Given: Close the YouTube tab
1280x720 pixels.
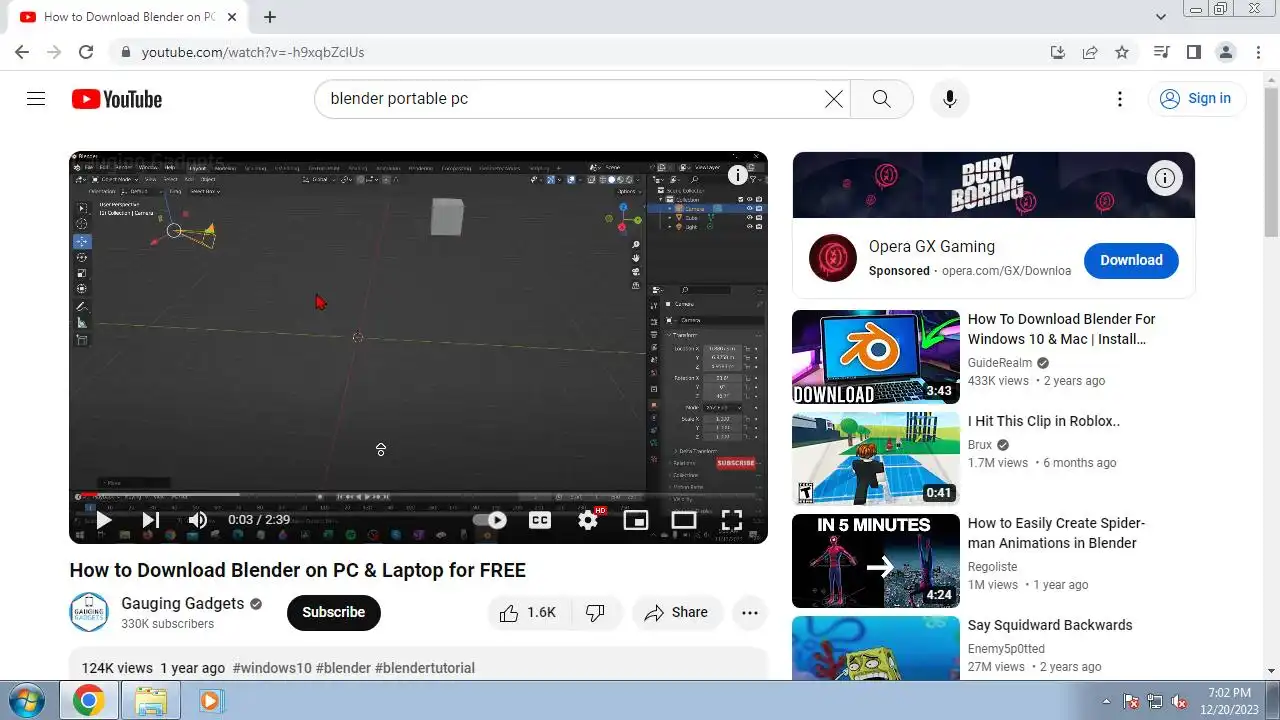Looking at the screenshot, I should point(232,17).
